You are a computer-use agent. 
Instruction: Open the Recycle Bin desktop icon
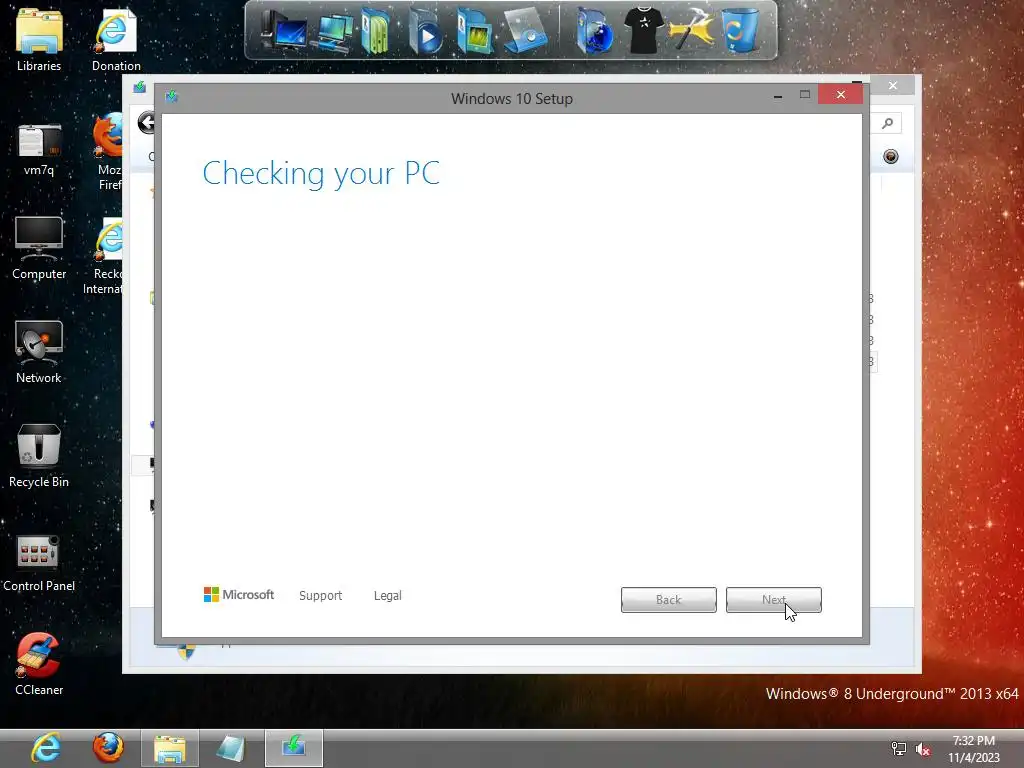[39, 456]
